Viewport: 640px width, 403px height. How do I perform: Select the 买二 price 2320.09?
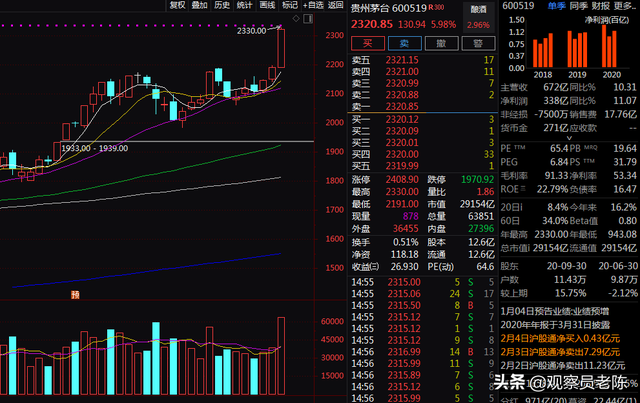402,131
